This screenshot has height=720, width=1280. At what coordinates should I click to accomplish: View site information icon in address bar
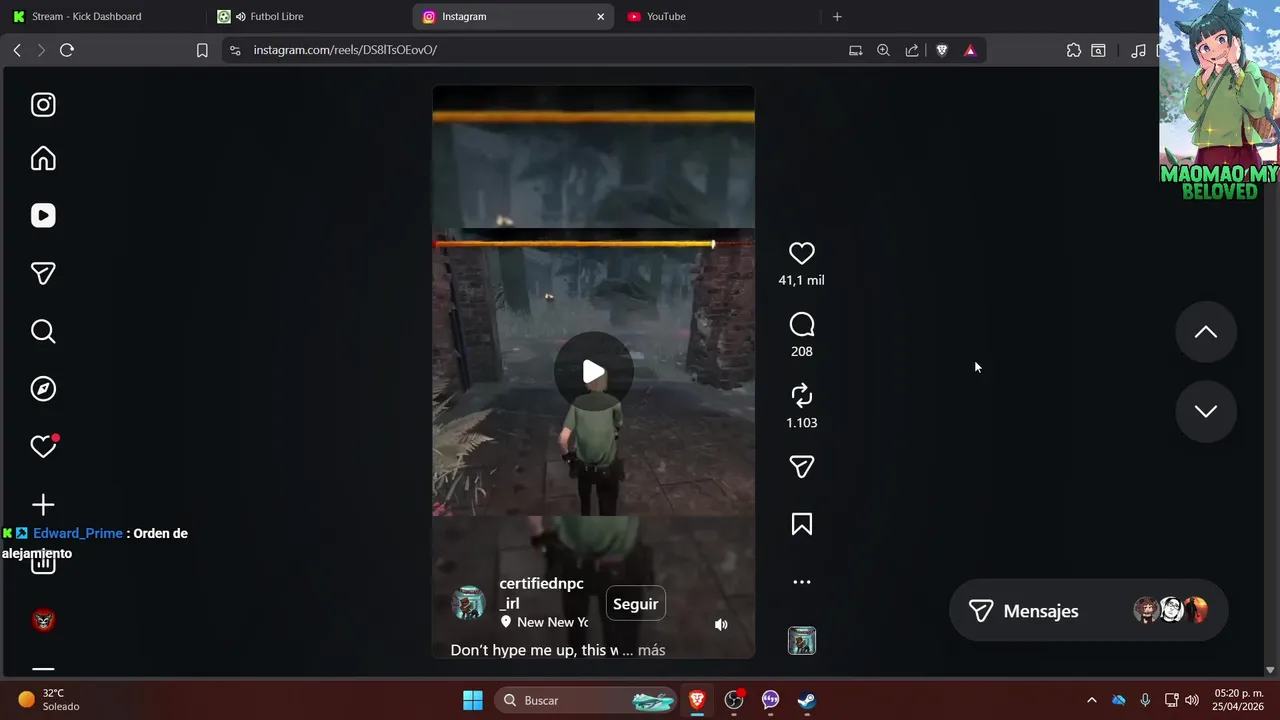(x=235, y=50)
